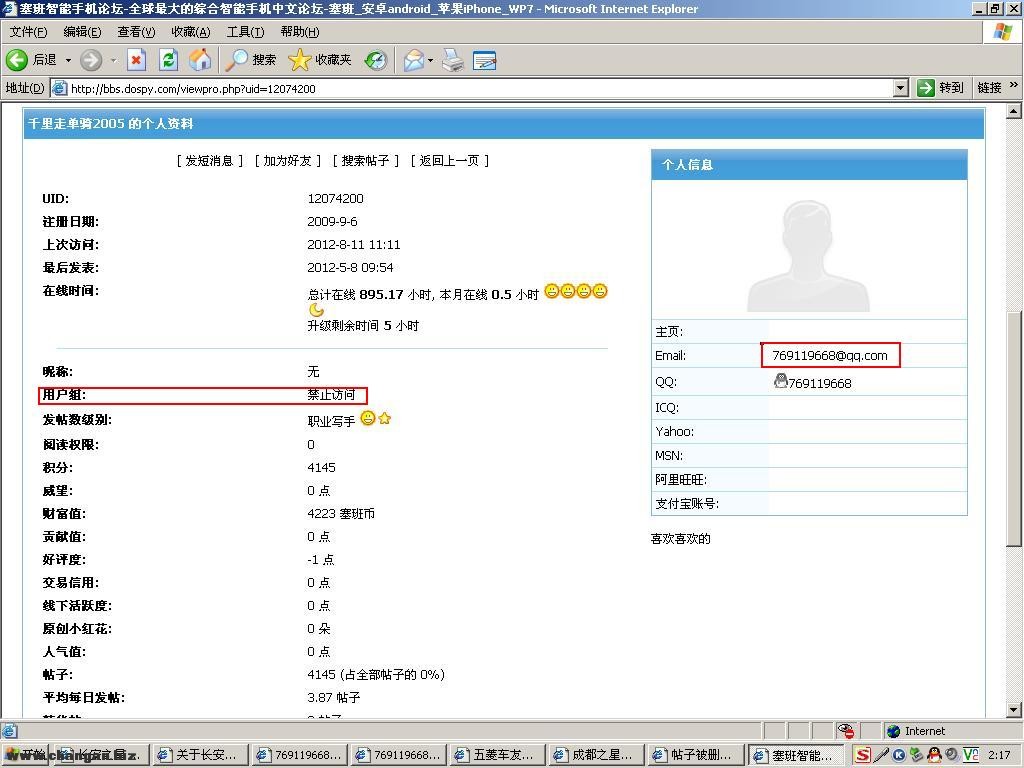Go to the Home page icon
1024x768 pixels.
point(200,60)
